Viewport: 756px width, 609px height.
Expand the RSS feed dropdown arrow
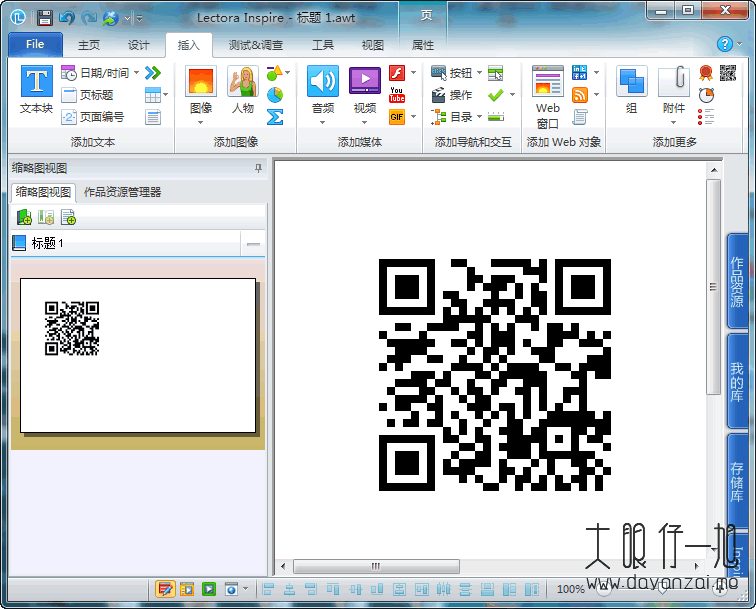596,95
